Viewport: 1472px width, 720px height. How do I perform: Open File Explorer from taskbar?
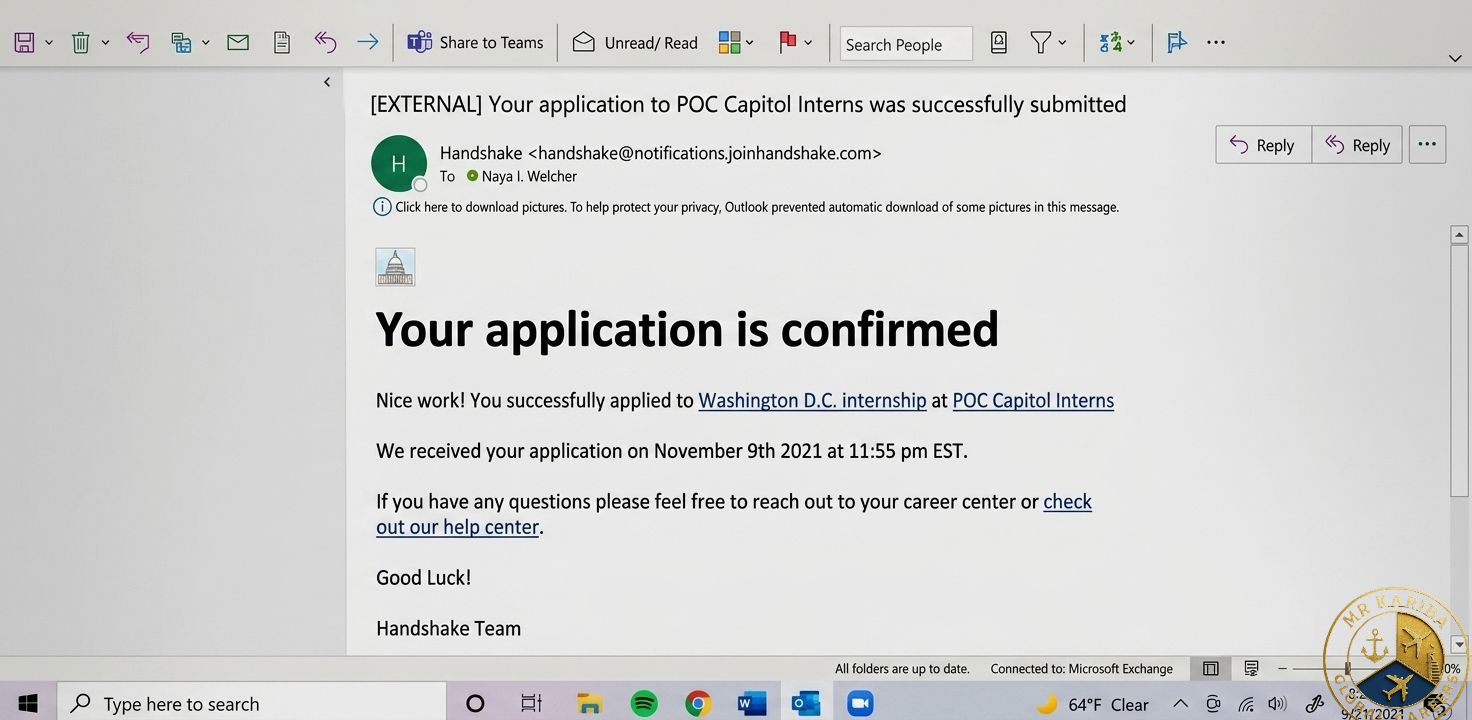[x=588, y=703]
